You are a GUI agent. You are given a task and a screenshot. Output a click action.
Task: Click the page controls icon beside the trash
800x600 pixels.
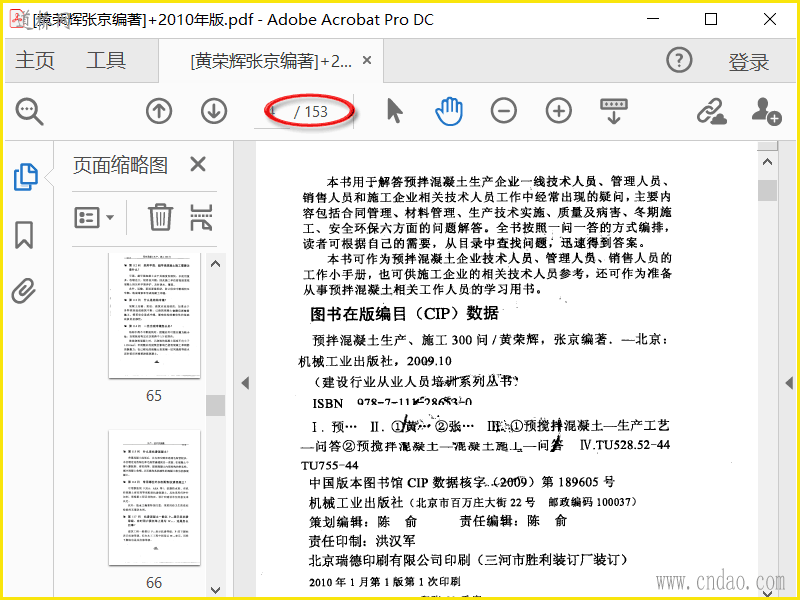[x=201, y=217]
